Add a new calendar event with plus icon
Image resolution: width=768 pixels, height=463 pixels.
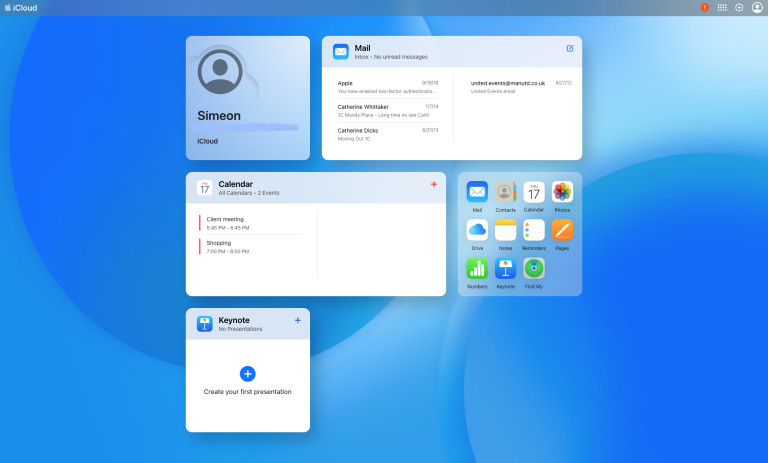click(433, 184)
